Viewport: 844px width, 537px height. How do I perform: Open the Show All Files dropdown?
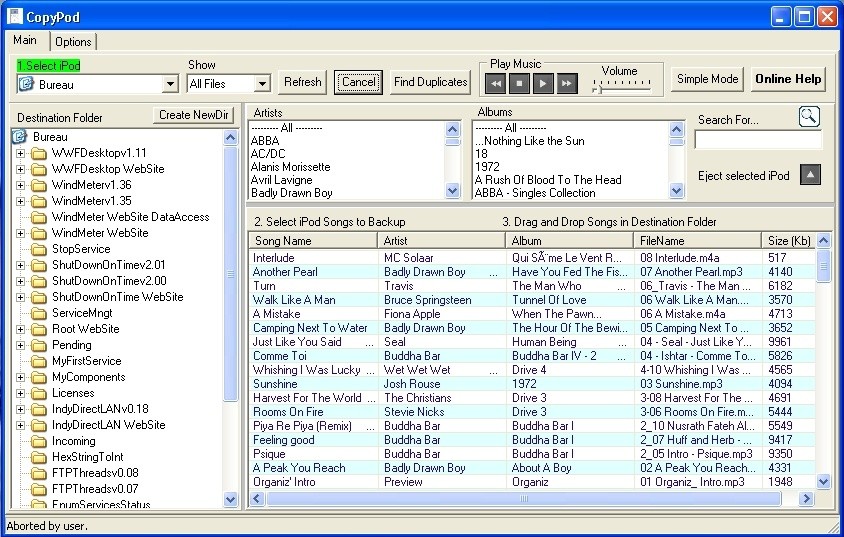(262, 84)
